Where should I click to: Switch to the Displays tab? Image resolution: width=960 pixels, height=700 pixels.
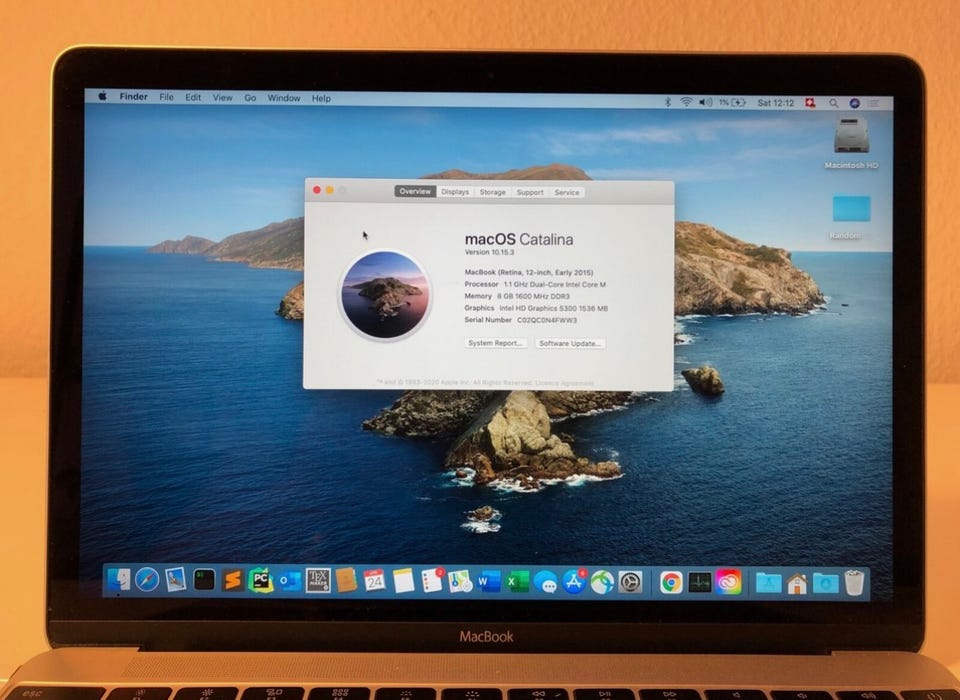pos(455,192)
